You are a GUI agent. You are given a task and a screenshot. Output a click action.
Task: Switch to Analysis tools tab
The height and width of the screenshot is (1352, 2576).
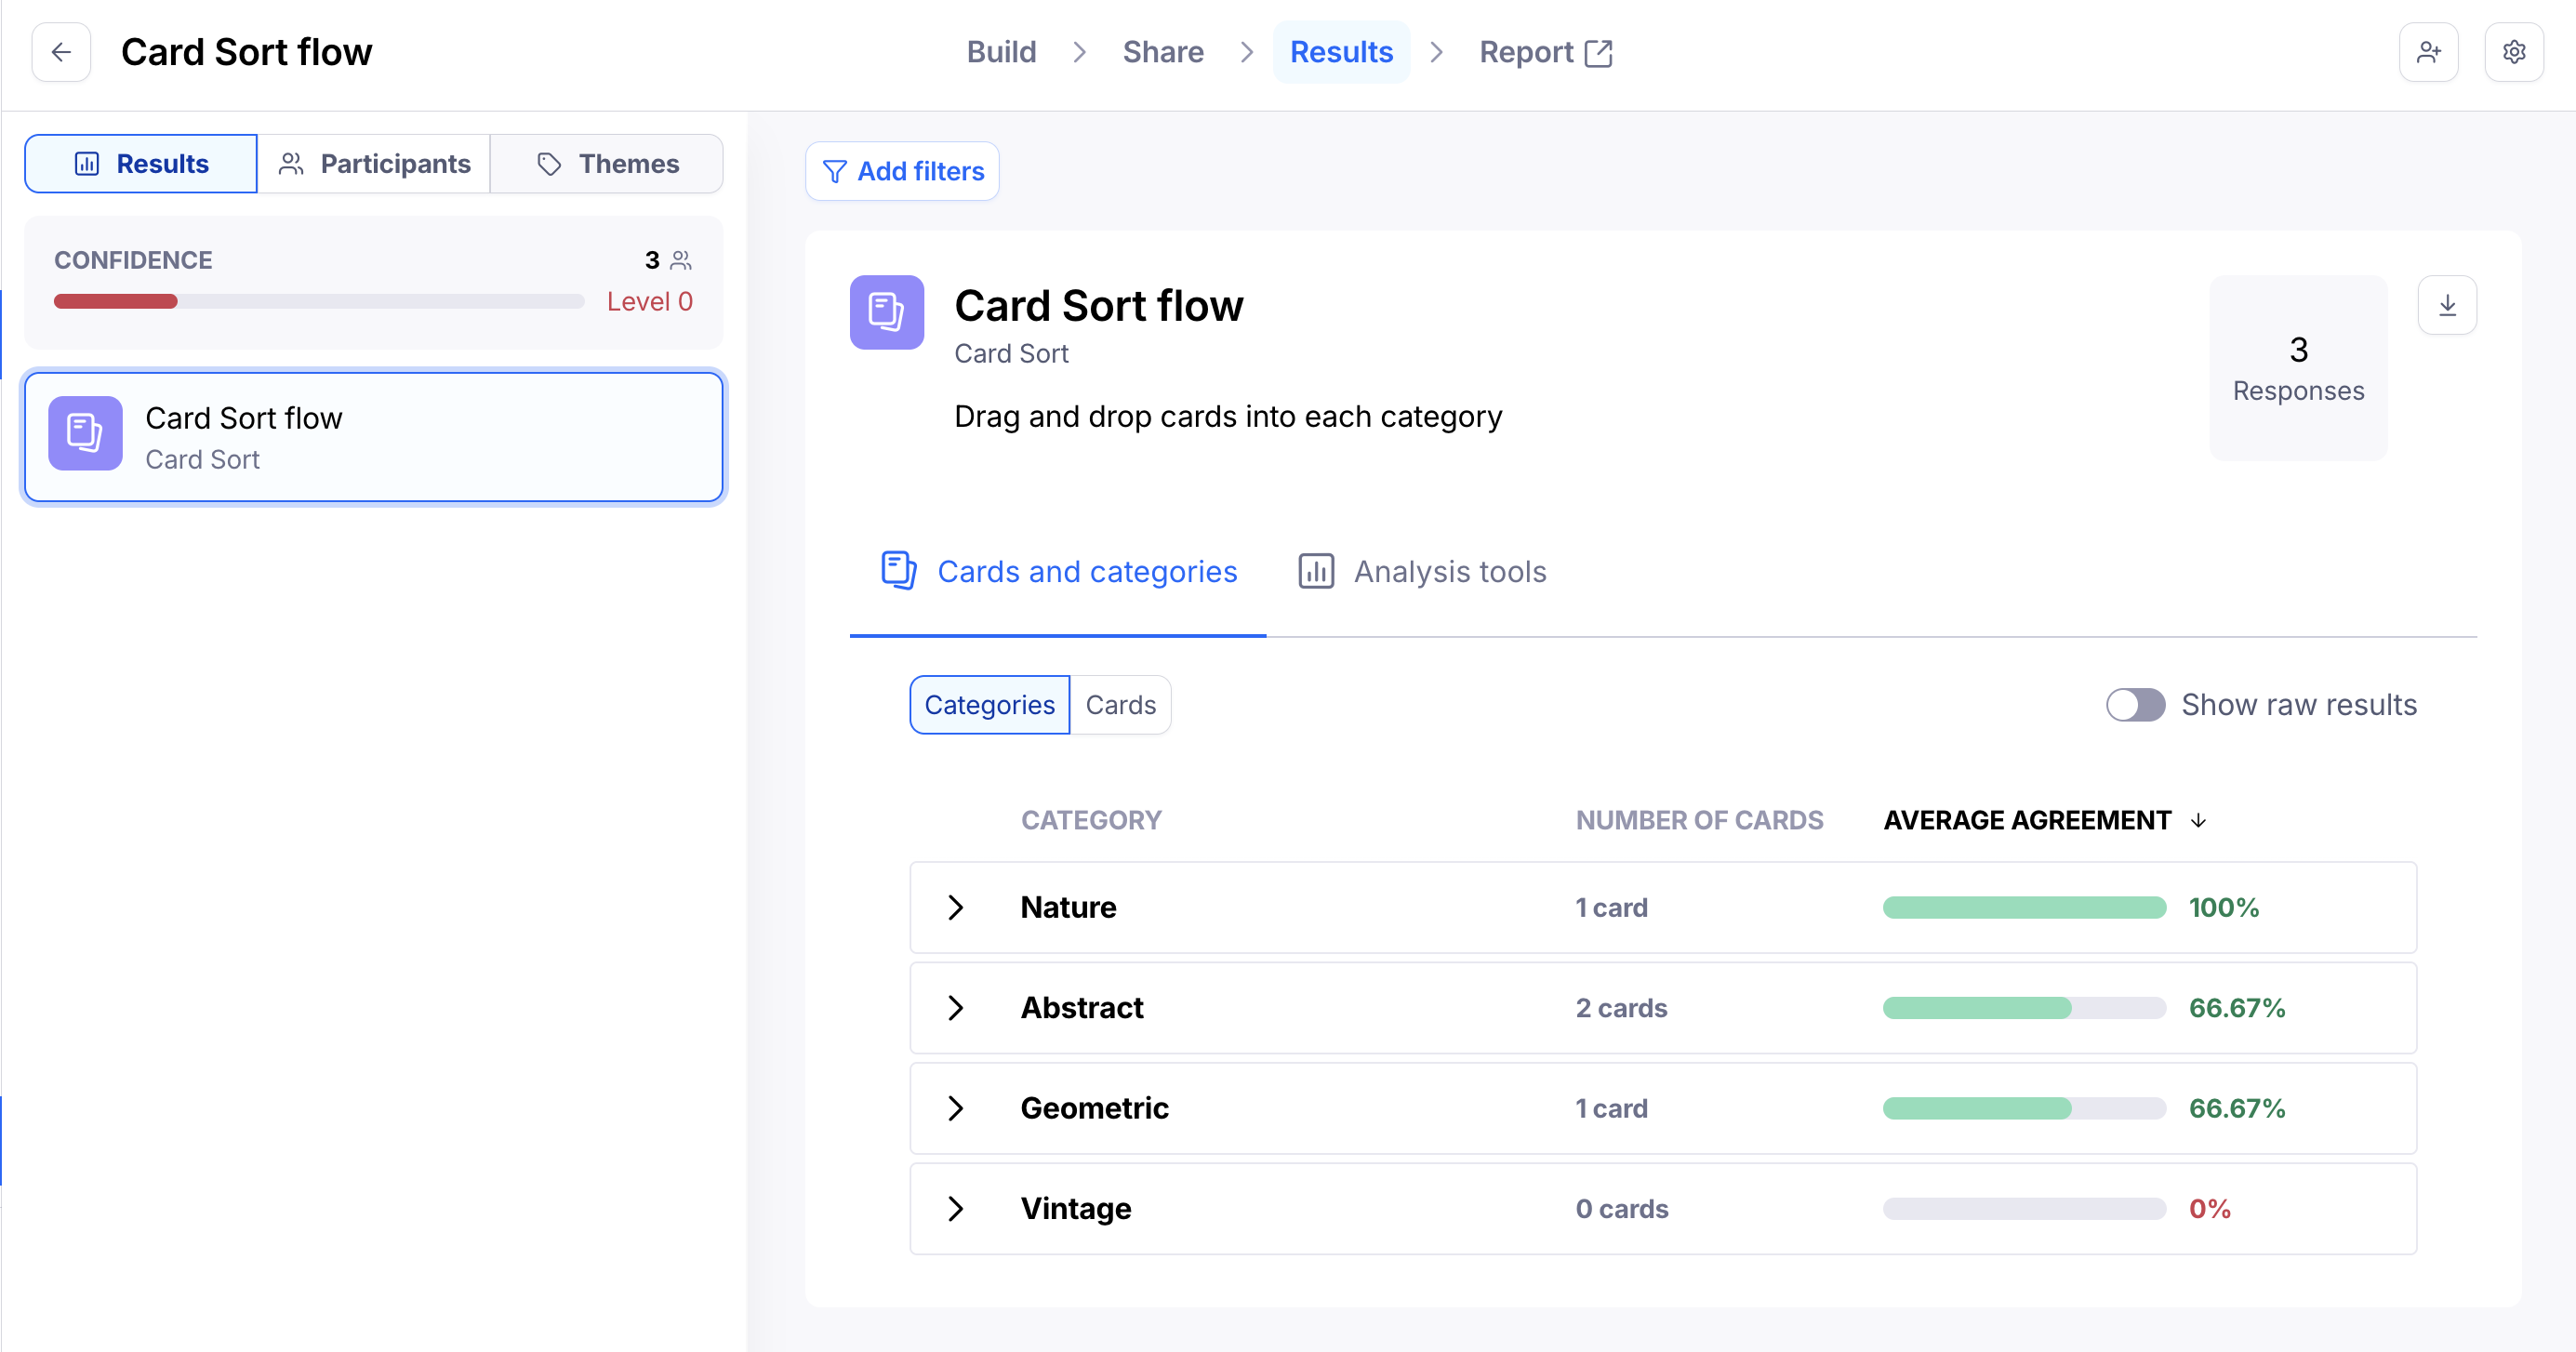click(1422, 571)
